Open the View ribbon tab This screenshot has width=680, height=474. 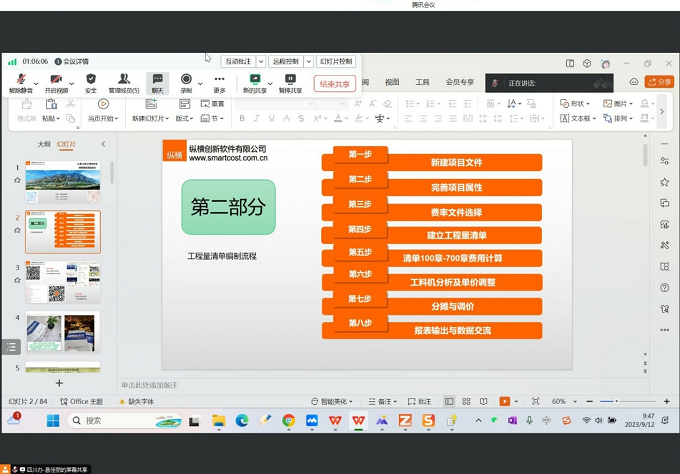(x=392, y=82)
